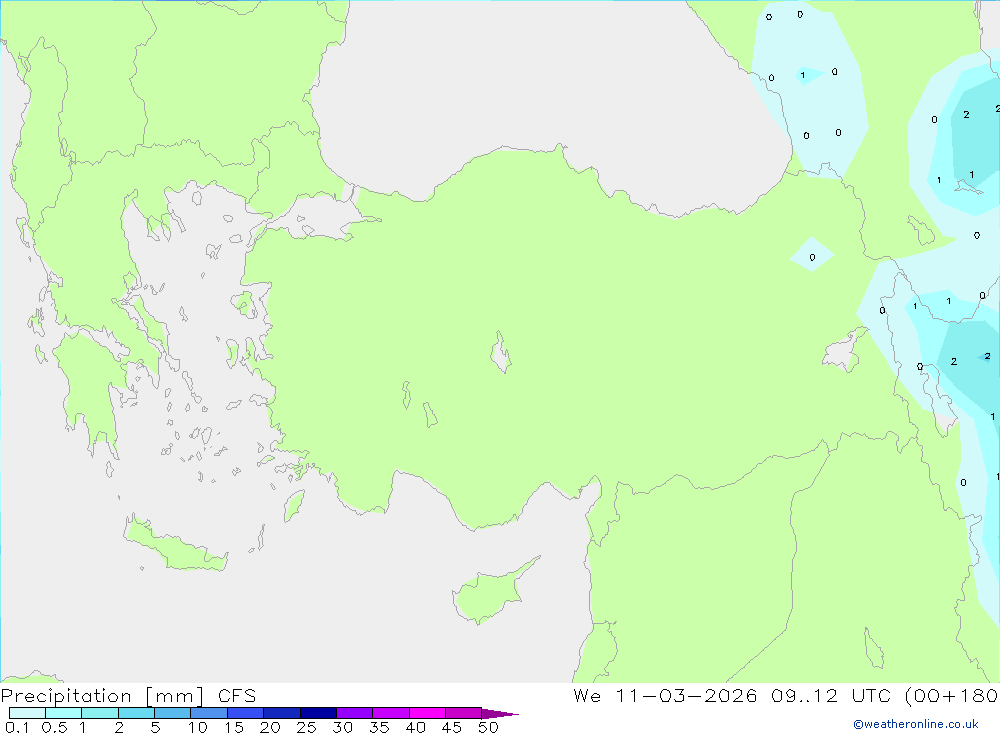Click the 30–35 mm purple legend swatch
Screen dimensions: 1000x733
point(355,713)
